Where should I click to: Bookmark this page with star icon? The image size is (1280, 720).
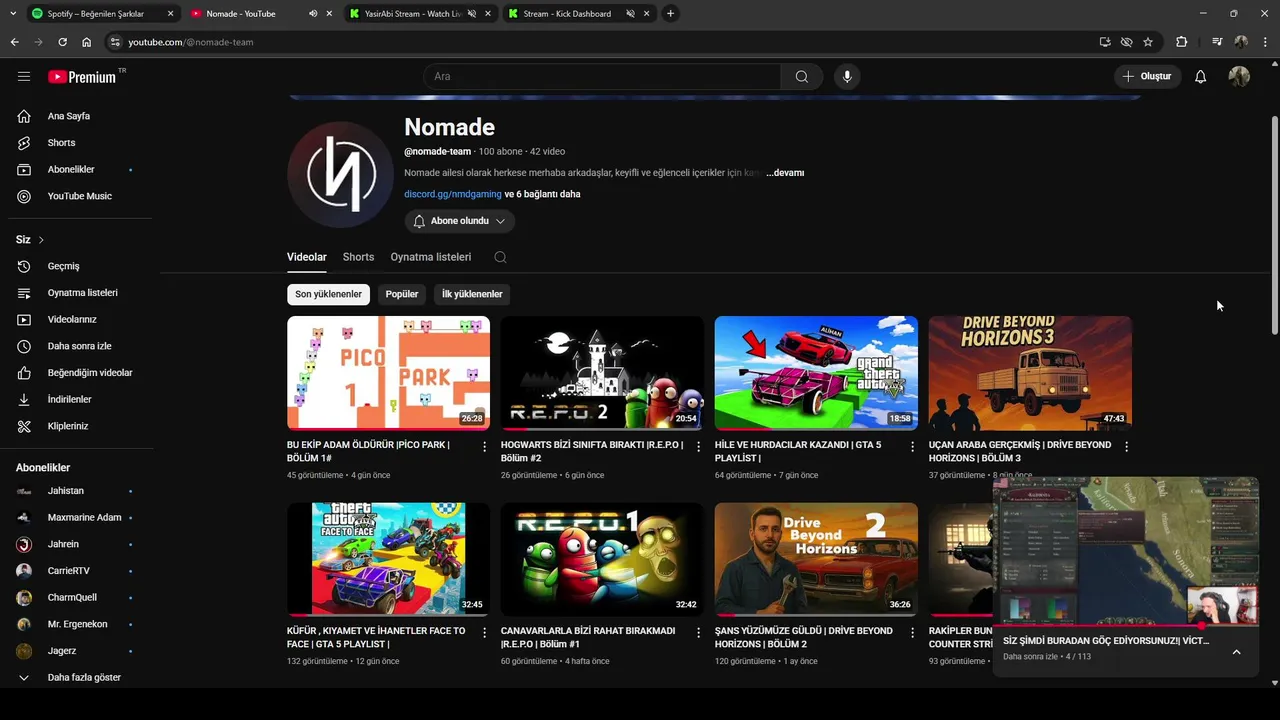click(1148, 42)
